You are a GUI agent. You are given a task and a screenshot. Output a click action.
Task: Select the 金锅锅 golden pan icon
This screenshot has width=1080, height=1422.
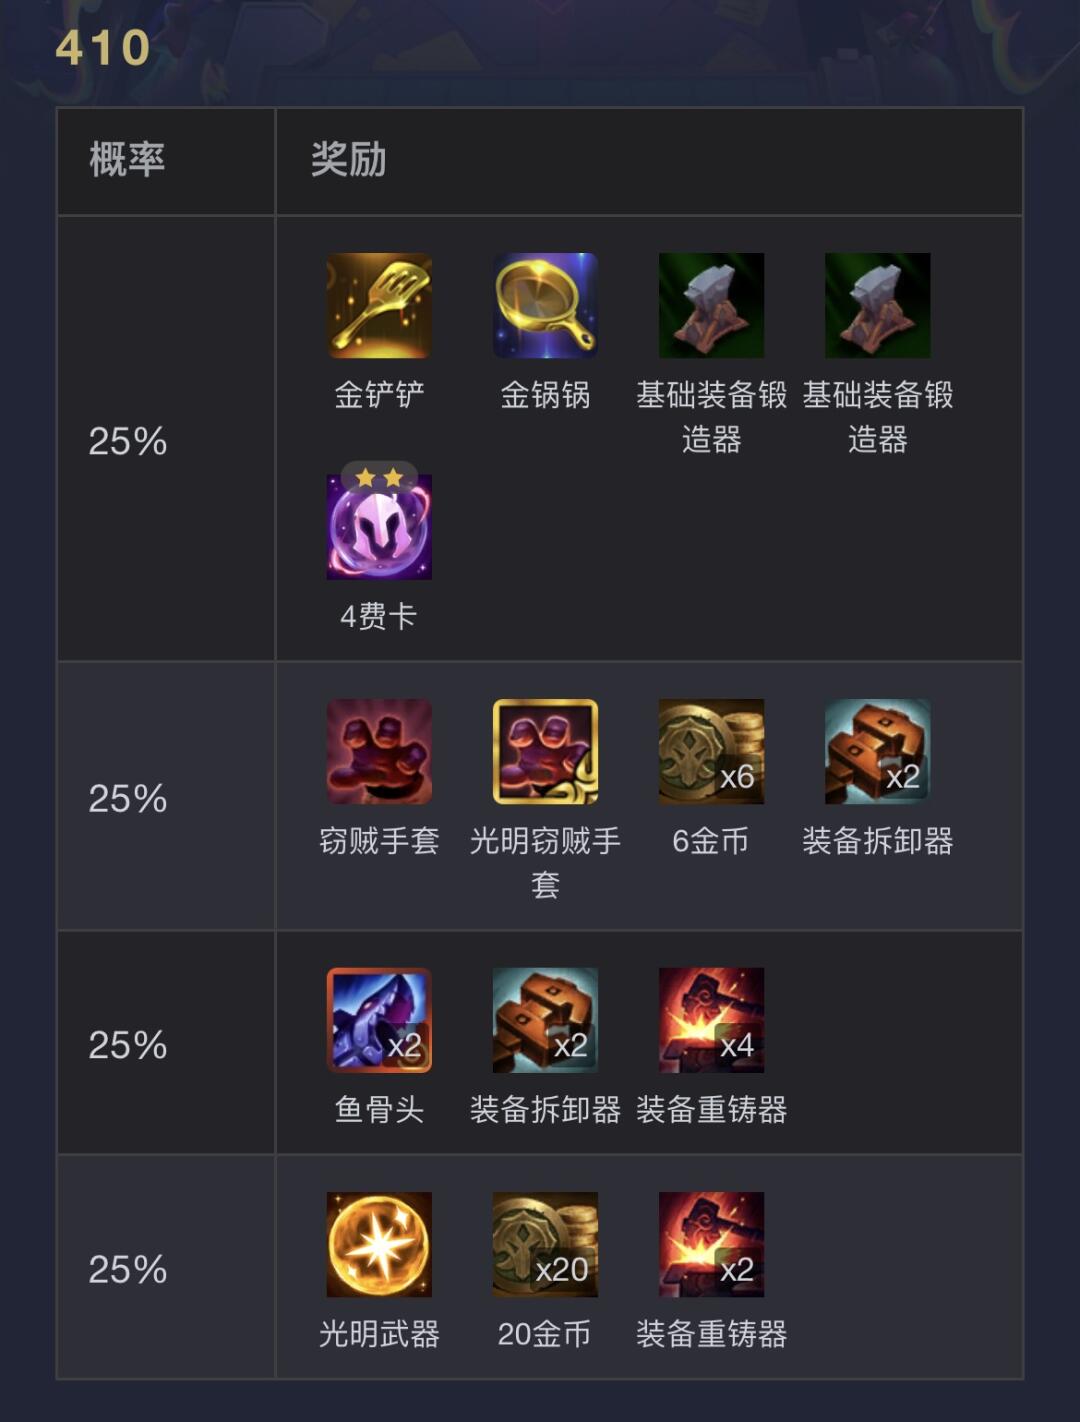click(x=545, y=305)
